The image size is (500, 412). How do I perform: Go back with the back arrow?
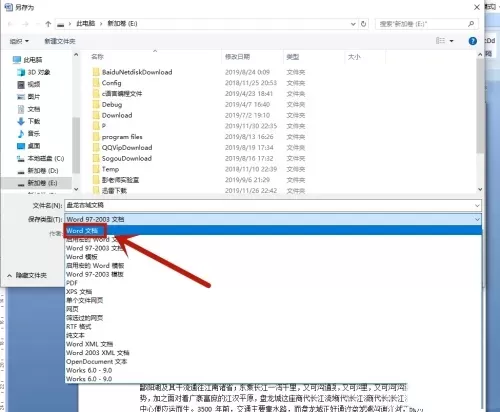[x=10, y=24]
